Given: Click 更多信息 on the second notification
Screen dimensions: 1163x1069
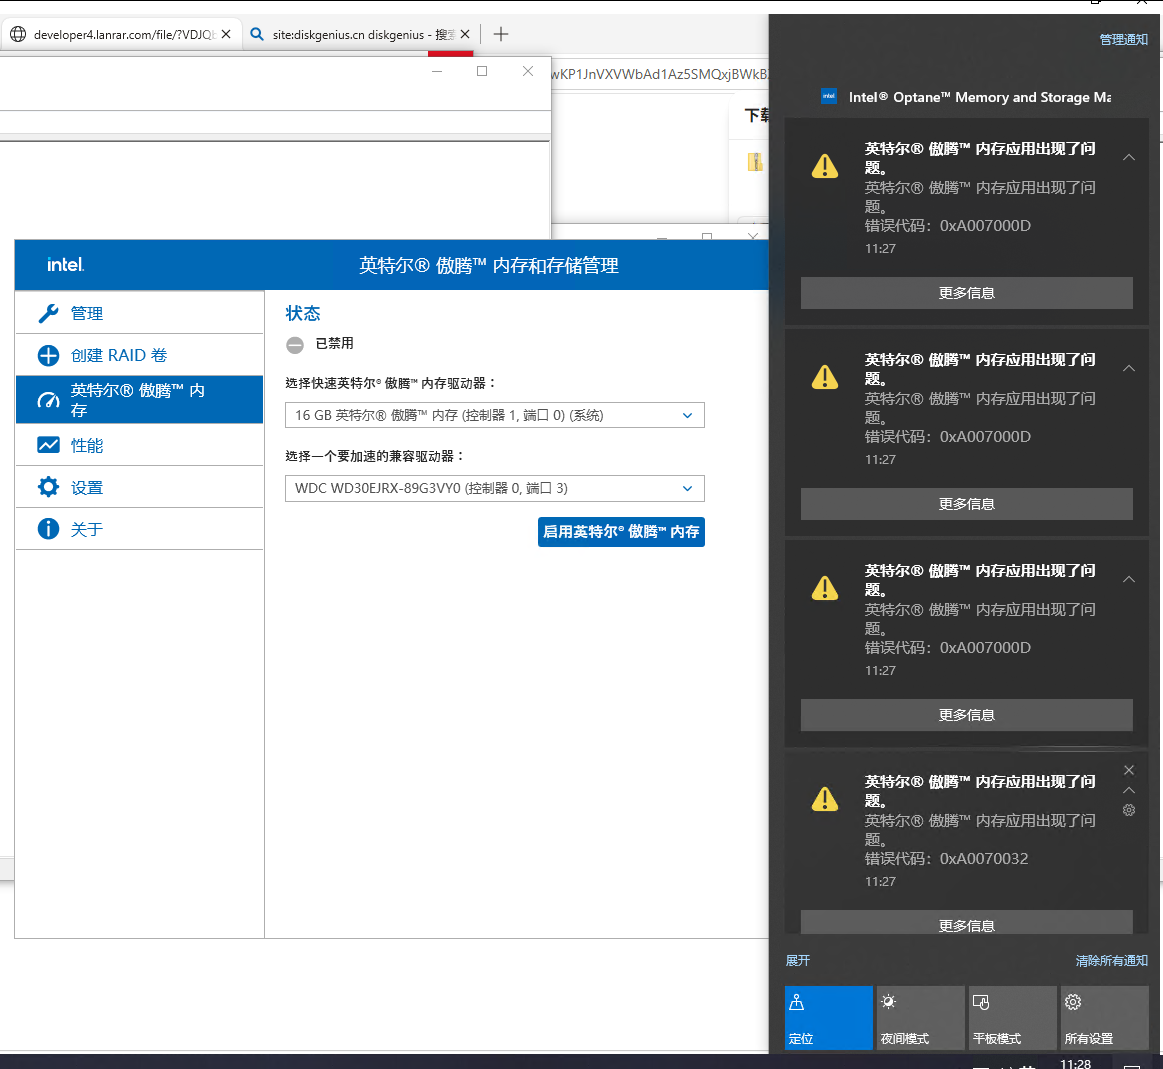Looking at the screenshot, I should click(x=966, y=504).
